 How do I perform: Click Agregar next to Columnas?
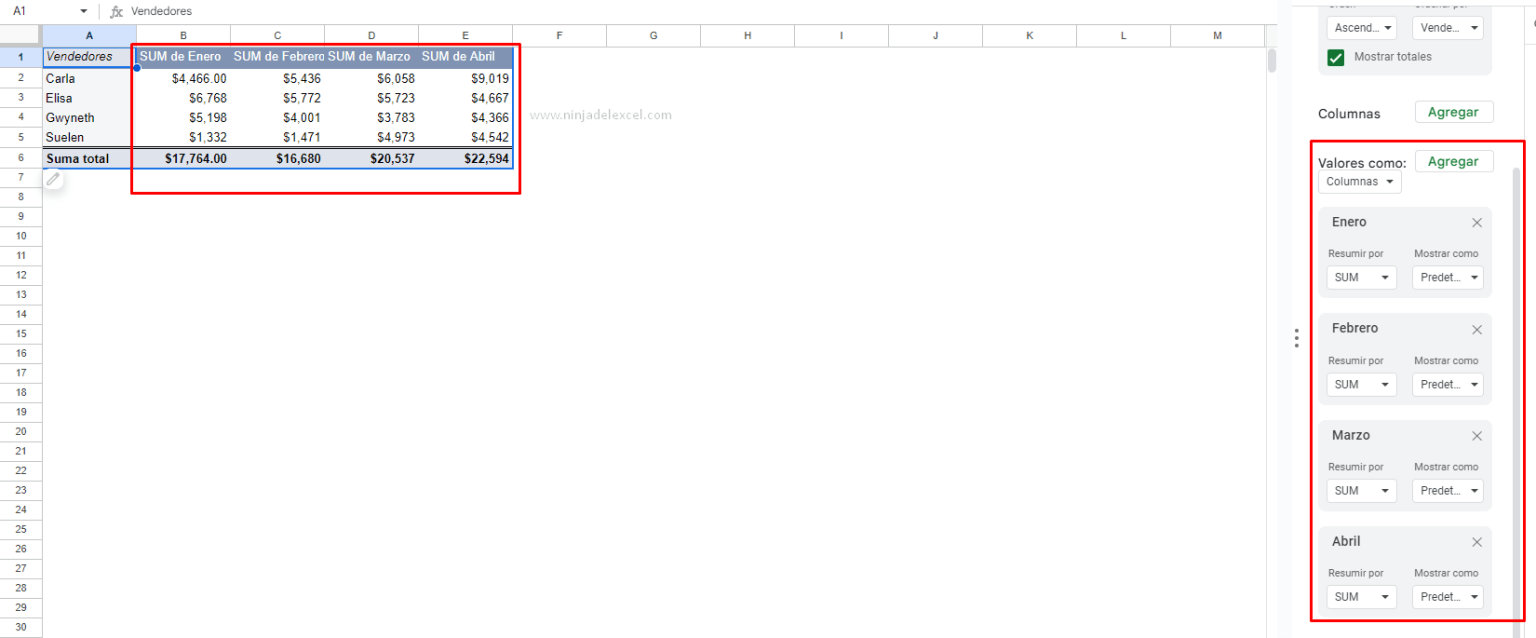click(1454, 111)
